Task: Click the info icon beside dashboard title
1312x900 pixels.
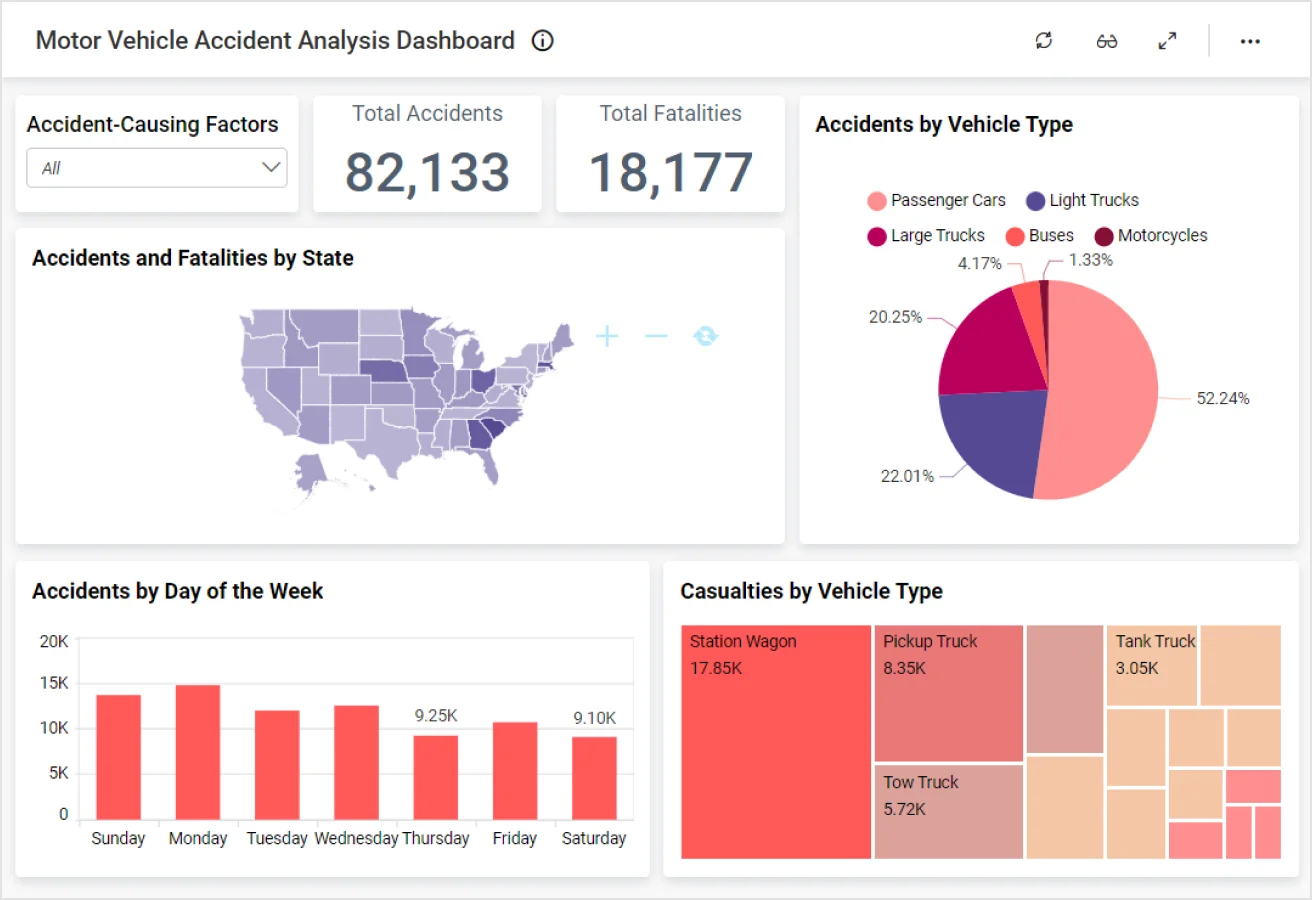Action: click(542, 41)
